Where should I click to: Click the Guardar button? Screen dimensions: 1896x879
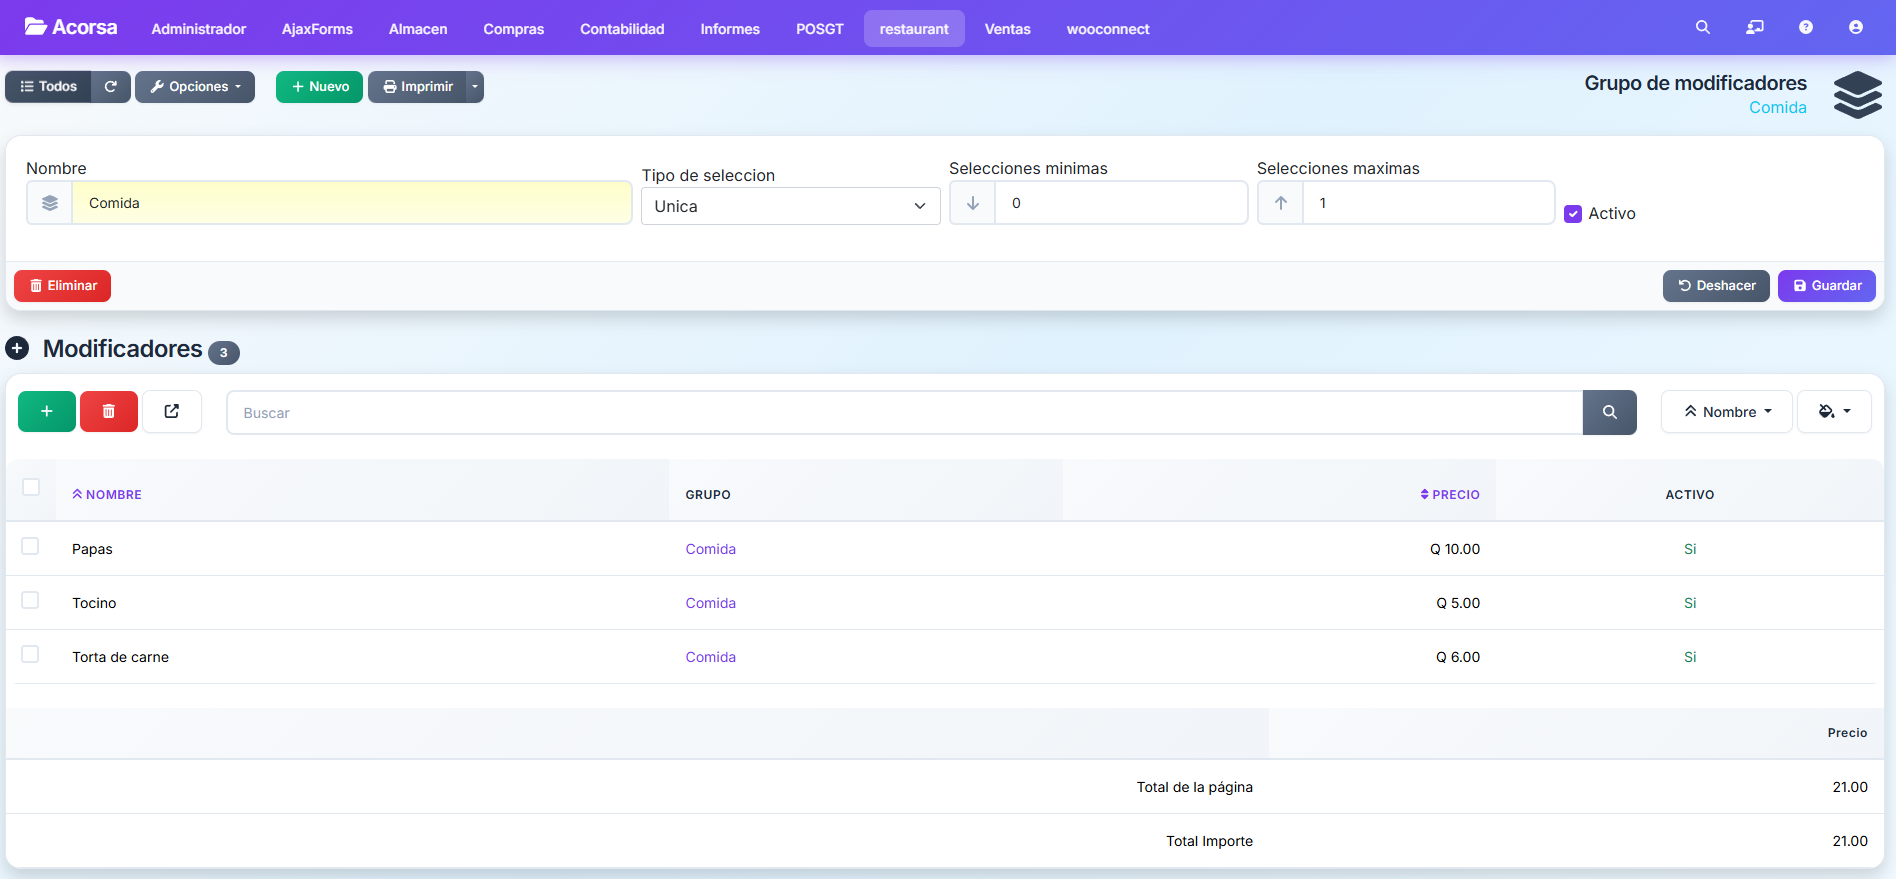coord(1826,286)
